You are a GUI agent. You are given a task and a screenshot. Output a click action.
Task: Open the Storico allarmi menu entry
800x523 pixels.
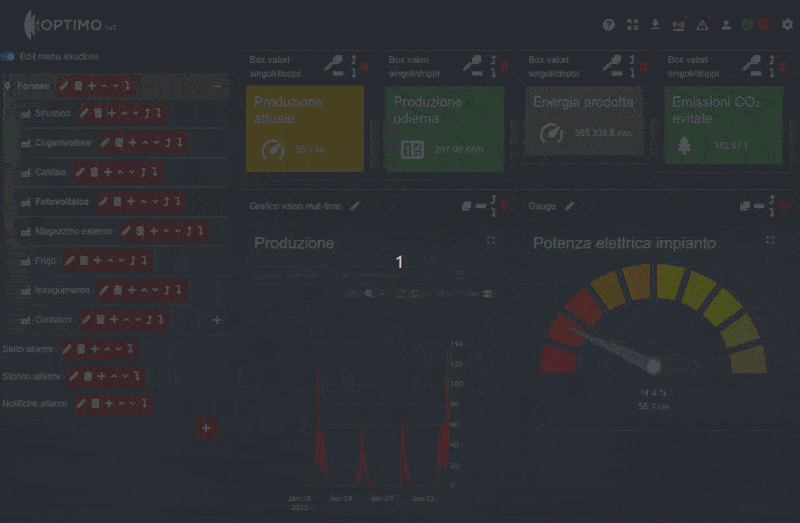click(x=31, y=377)
